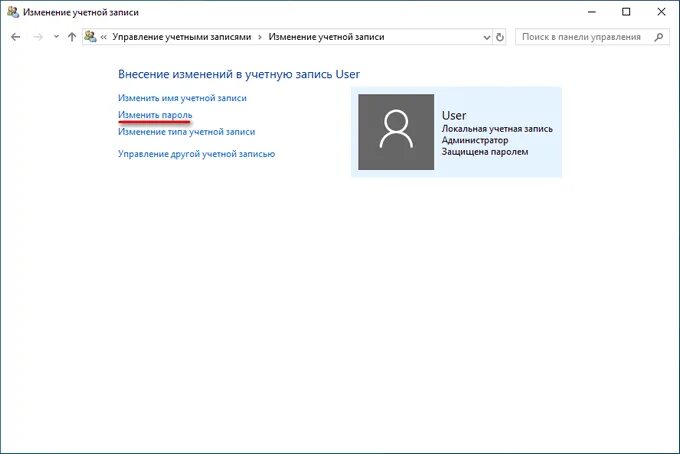Image resolution: width=680 pixels, height=454 pixels.
Task: Focus the 'Поиск в панели управления' search box
Action: pos(592,37)
